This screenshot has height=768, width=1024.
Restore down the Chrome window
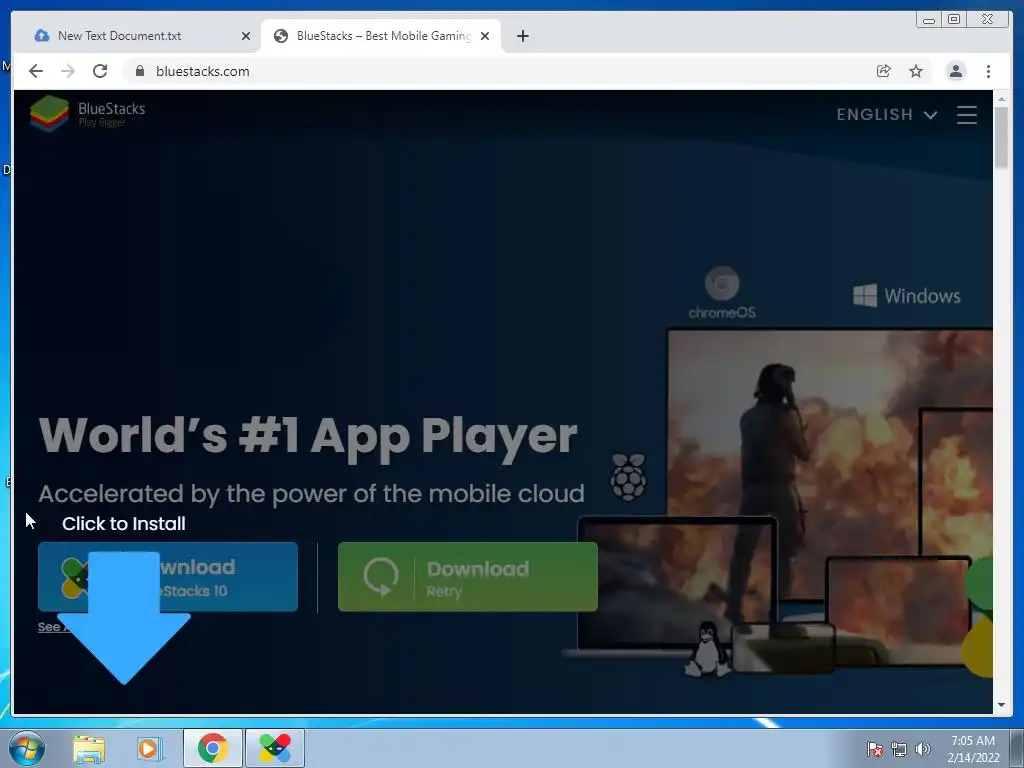[954, 20]
